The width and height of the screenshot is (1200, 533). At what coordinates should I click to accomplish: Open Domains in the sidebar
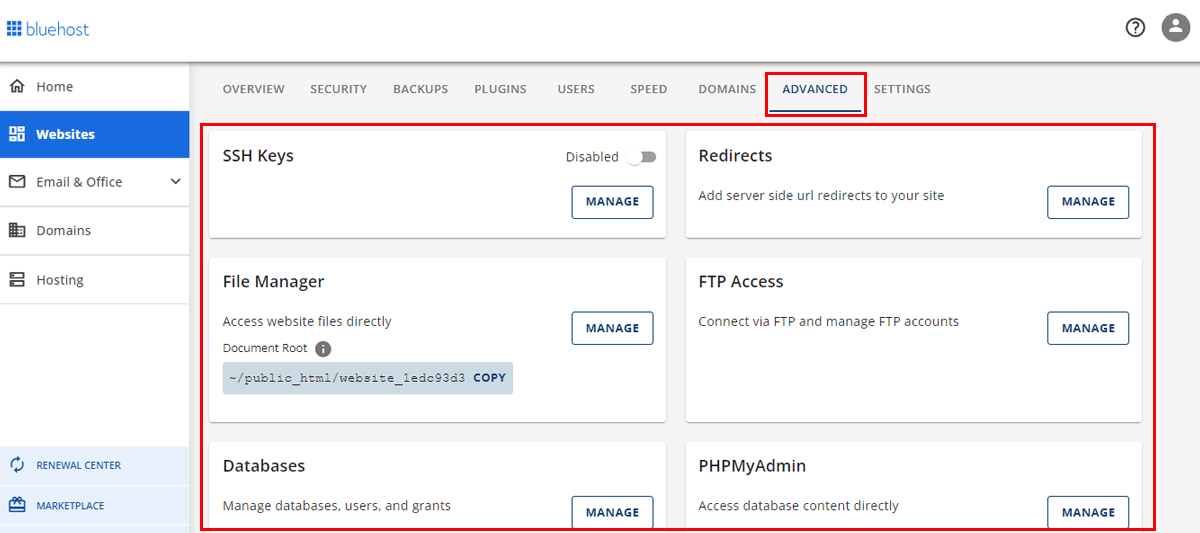pyautogui.click(x=94, y=230)
